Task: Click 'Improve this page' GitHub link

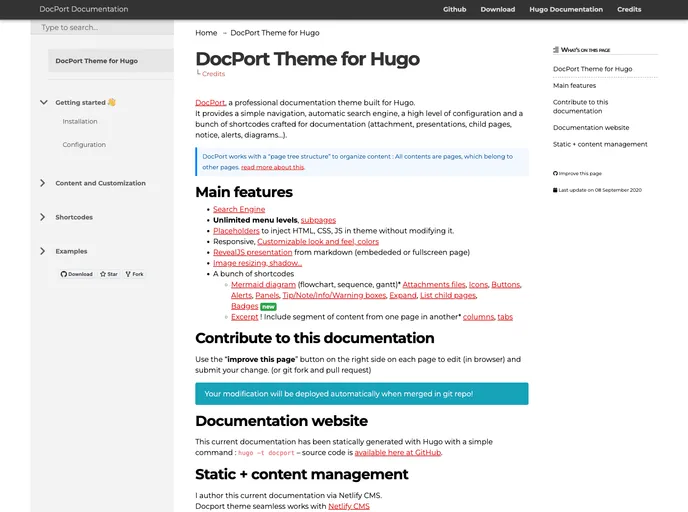Action: pos(577,174)
